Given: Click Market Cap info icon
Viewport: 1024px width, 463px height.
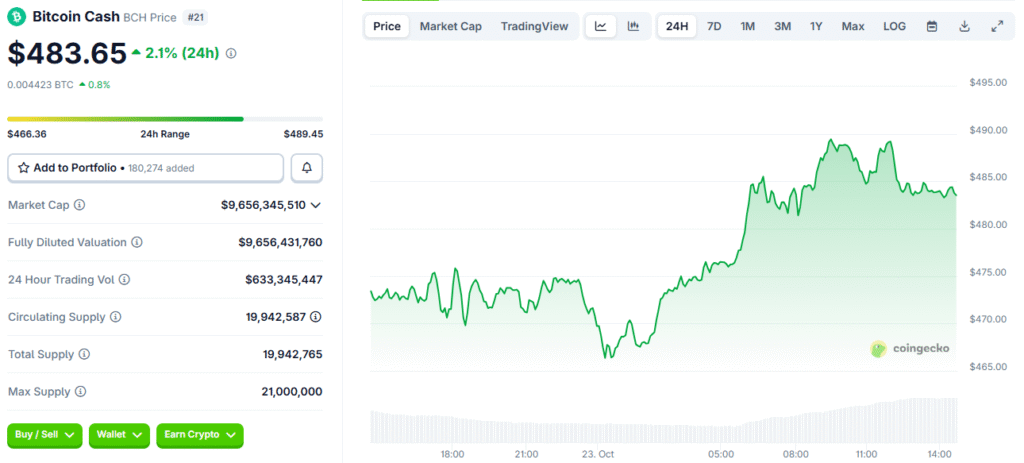Looking at the screenshot, I should (x=80, y=205).
